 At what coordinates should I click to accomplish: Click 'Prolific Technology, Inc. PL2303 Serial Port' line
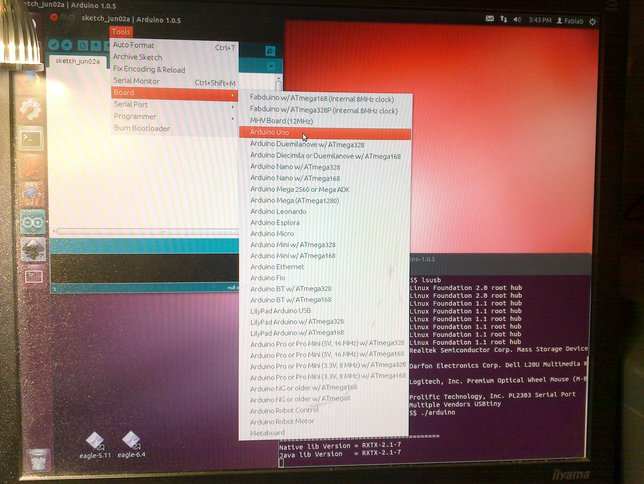pos(492,396)
